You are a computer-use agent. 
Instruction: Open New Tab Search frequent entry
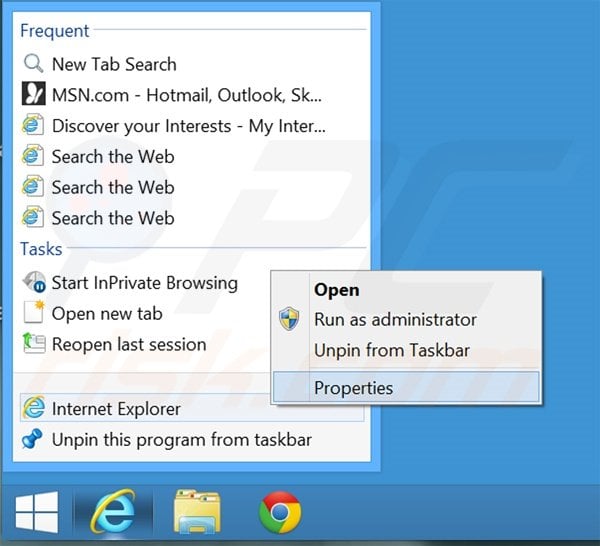192,64
